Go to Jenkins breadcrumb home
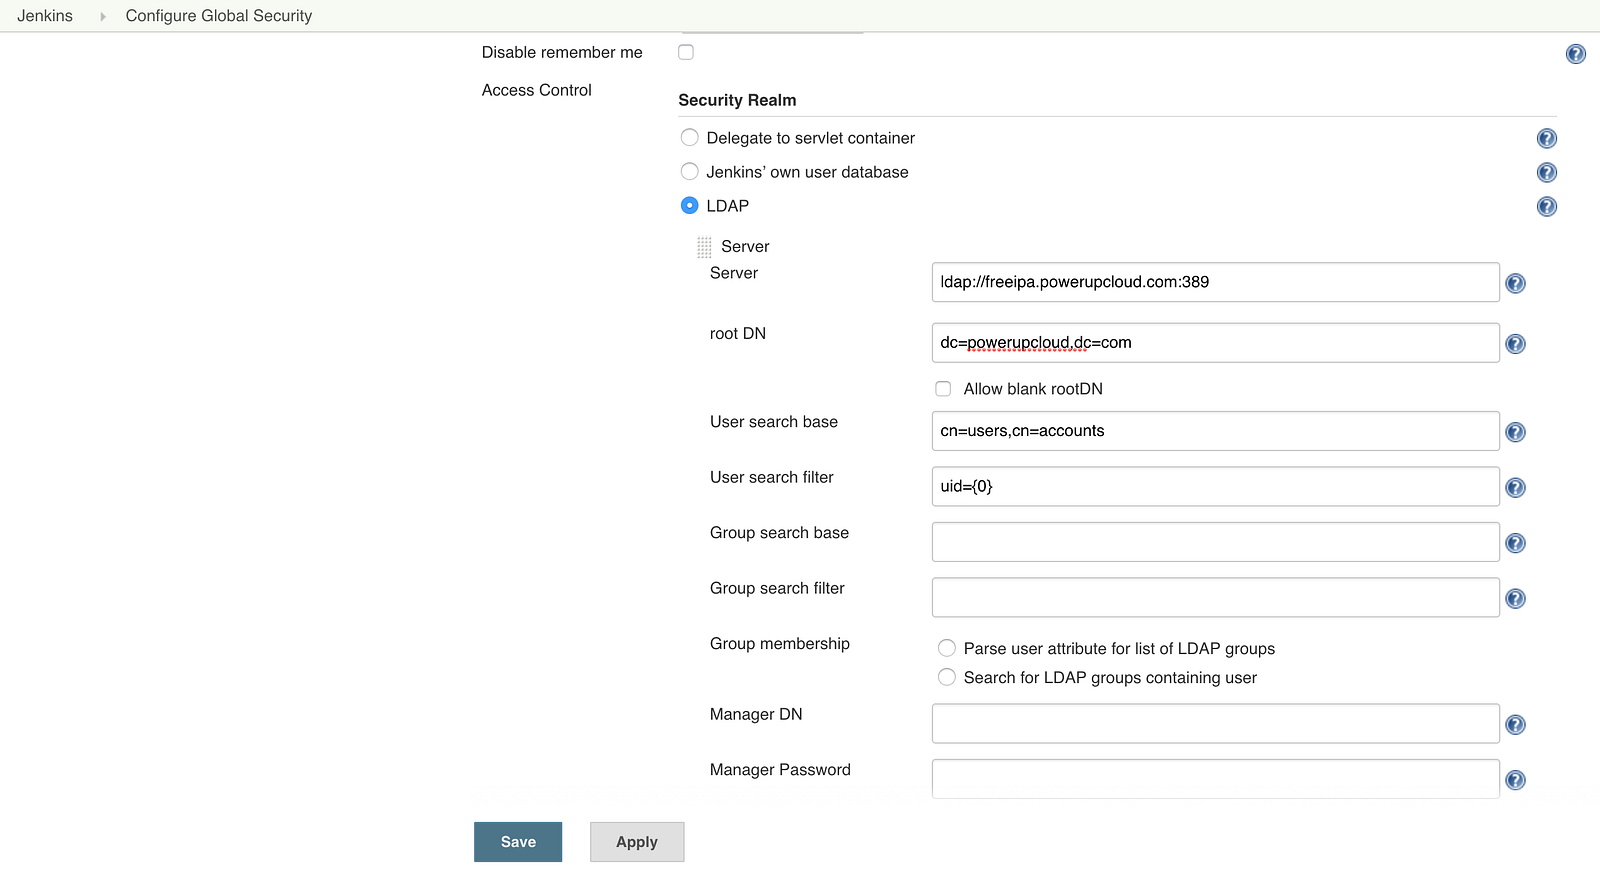Viewport: 1600px width, 872px height. click(45, 16)
